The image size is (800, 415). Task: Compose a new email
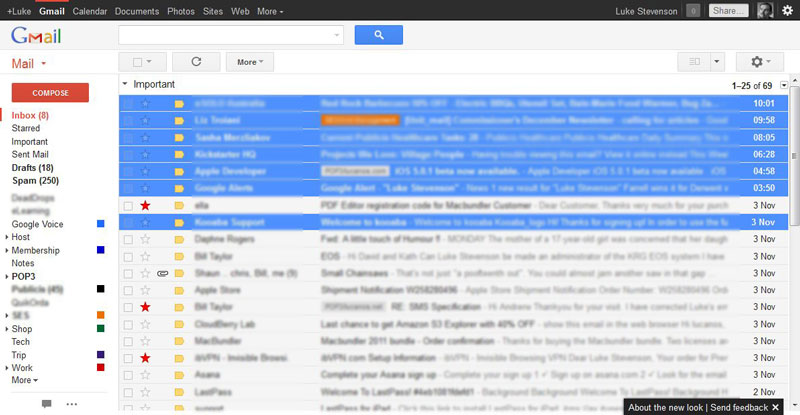click(x=50, y=93)
